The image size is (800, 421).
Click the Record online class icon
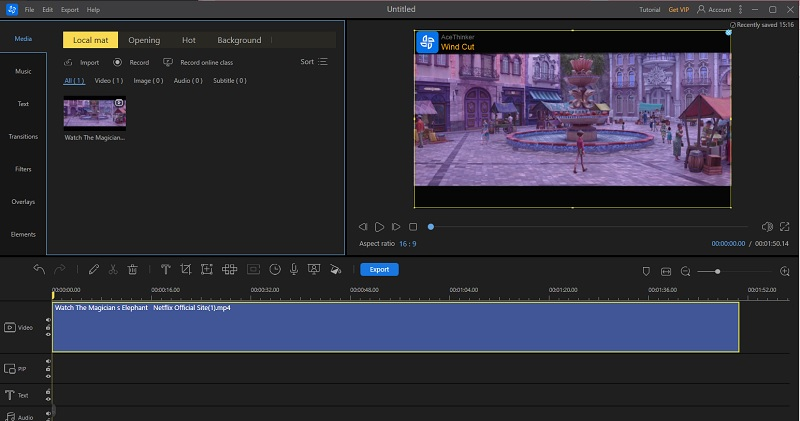click(167, 62)
